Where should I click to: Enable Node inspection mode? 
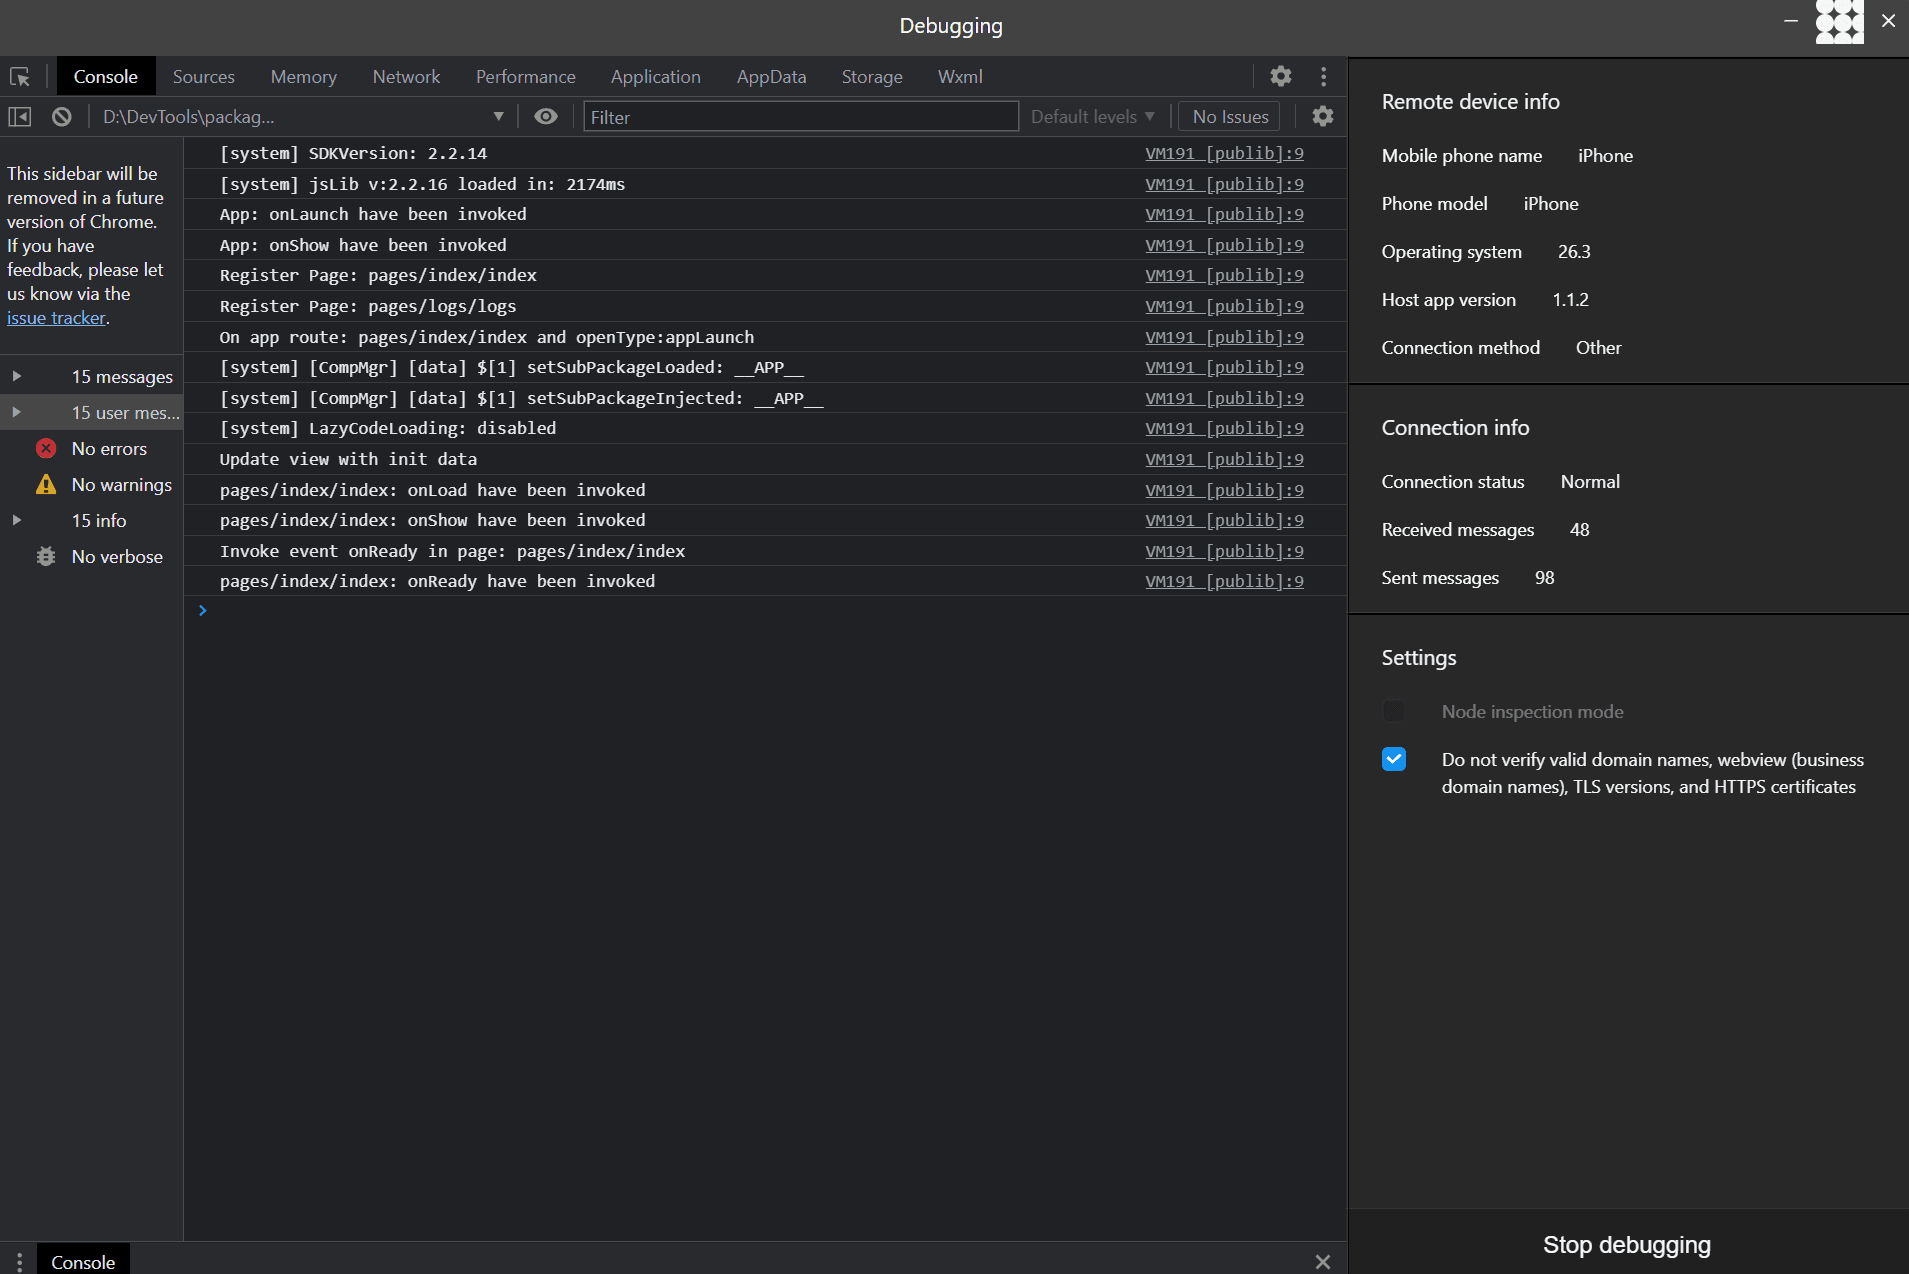pyautogui.click(x=1394, y=711)
